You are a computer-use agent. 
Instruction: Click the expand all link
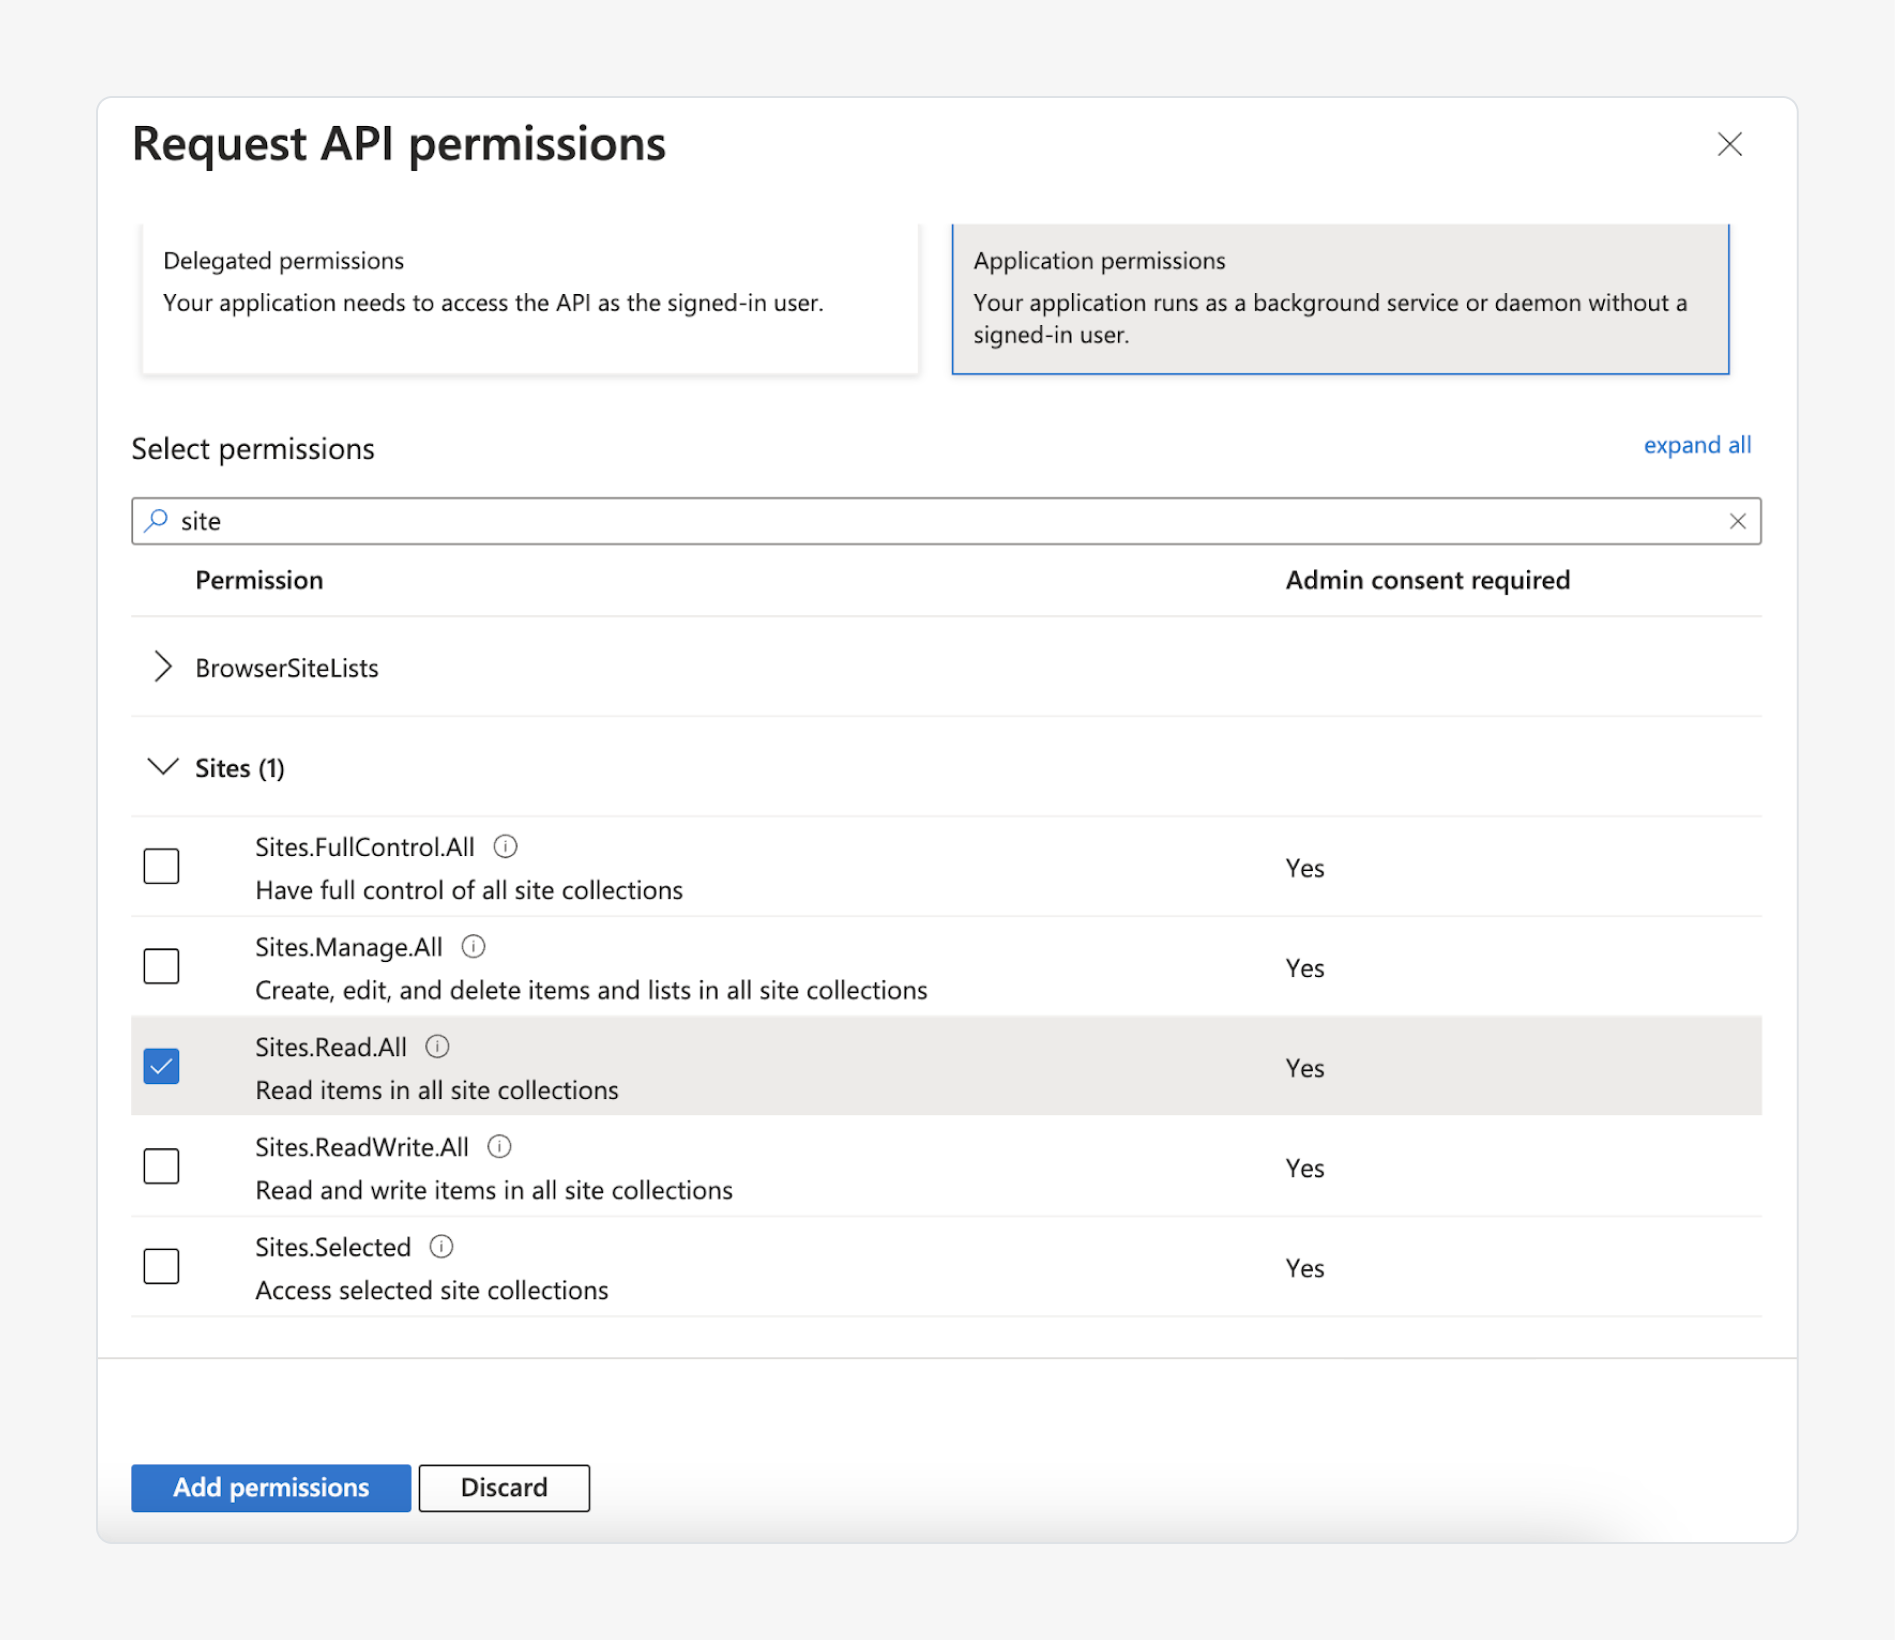[1696, 445]
